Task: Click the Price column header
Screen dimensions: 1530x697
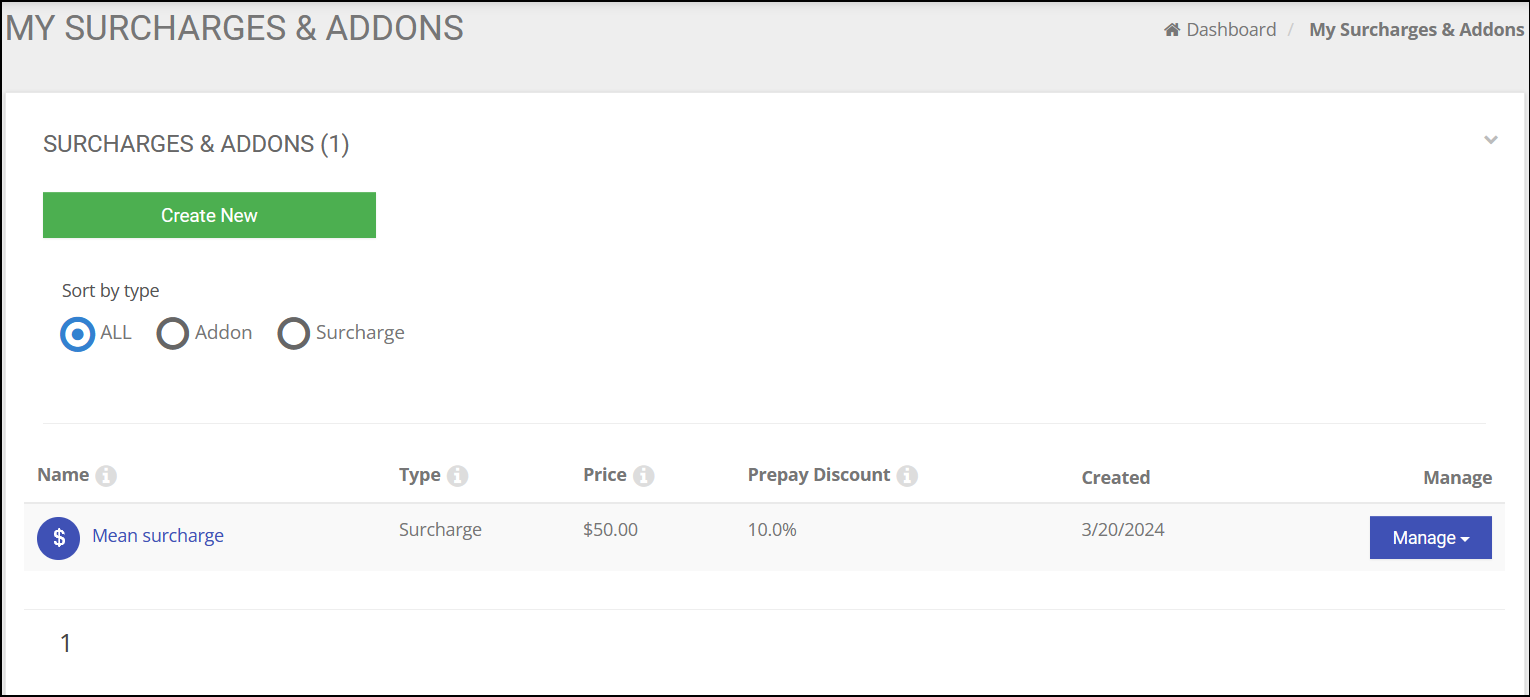Action: tap(605, 475)
